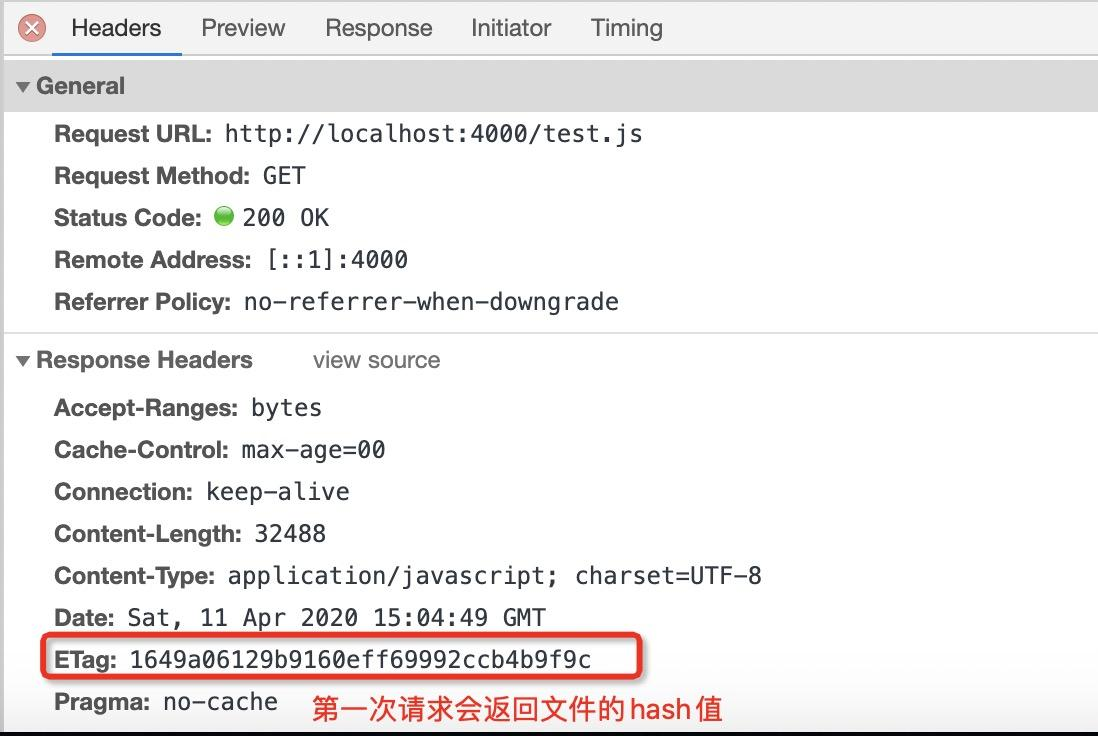1098x736 pixels.
Task: Open the Initiator tab
Action: [510, 28]
